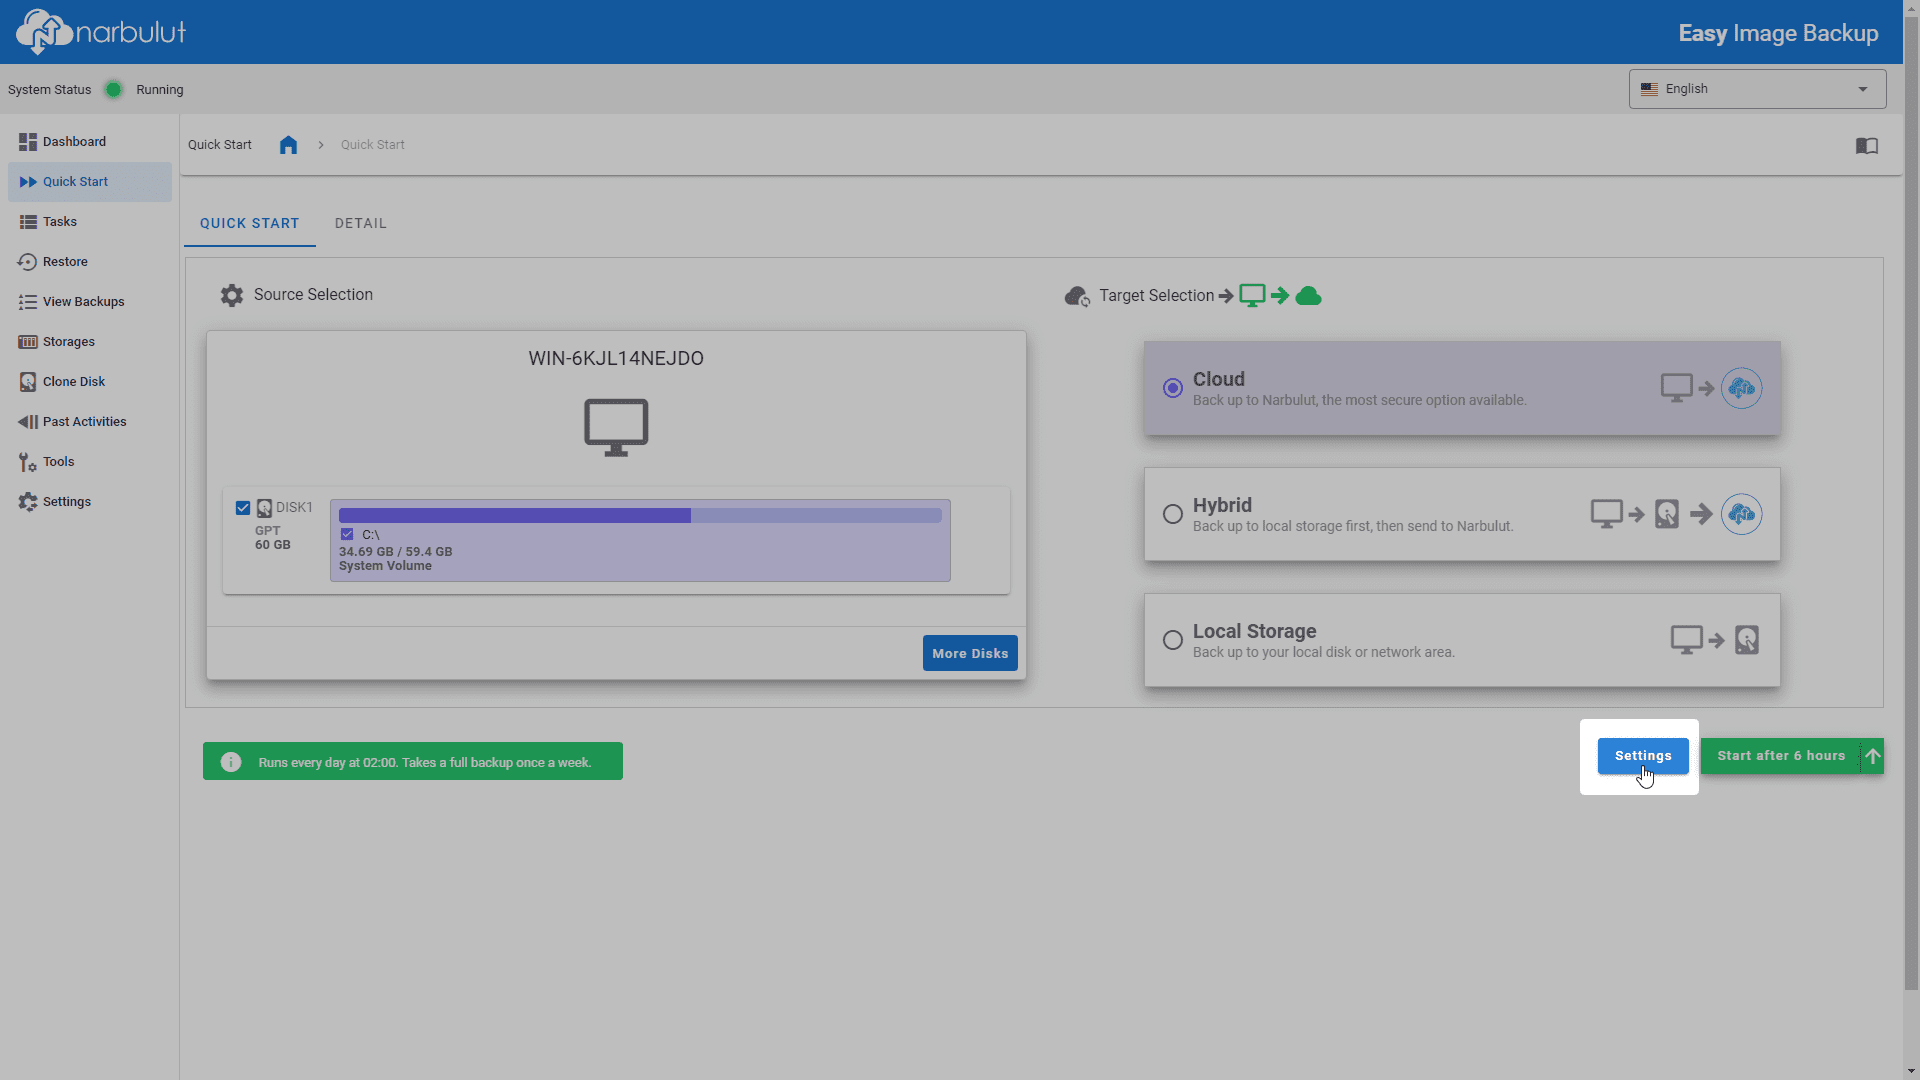The image size is (1920, 1080).
Task: Click the disk icon in Local Storage card
Action: (x=1747, y=640)
